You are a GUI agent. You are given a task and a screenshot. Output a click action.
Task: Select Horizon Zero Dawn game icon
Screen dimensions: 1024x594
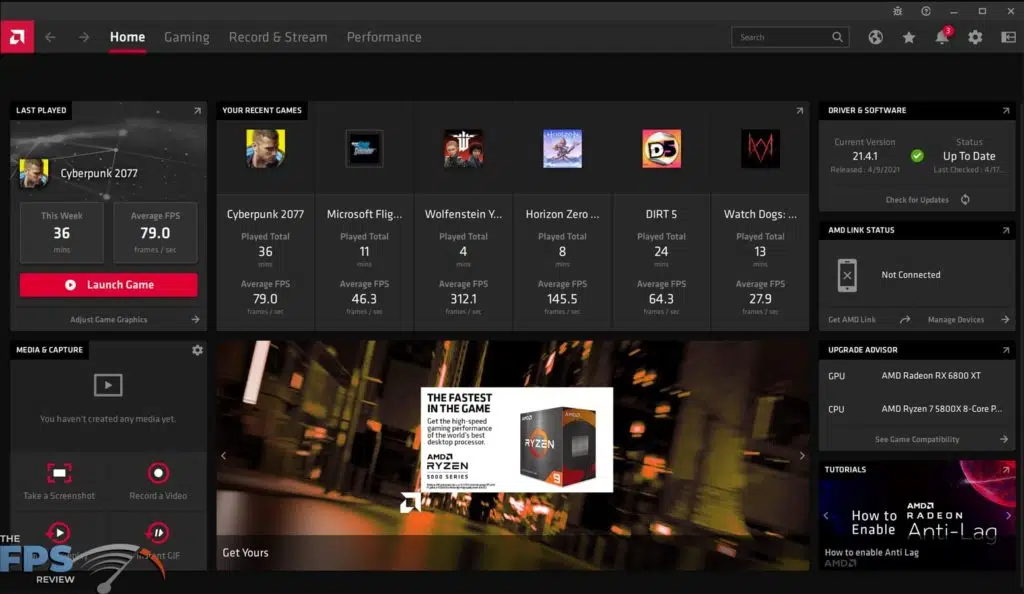click(x=562, y=148)
